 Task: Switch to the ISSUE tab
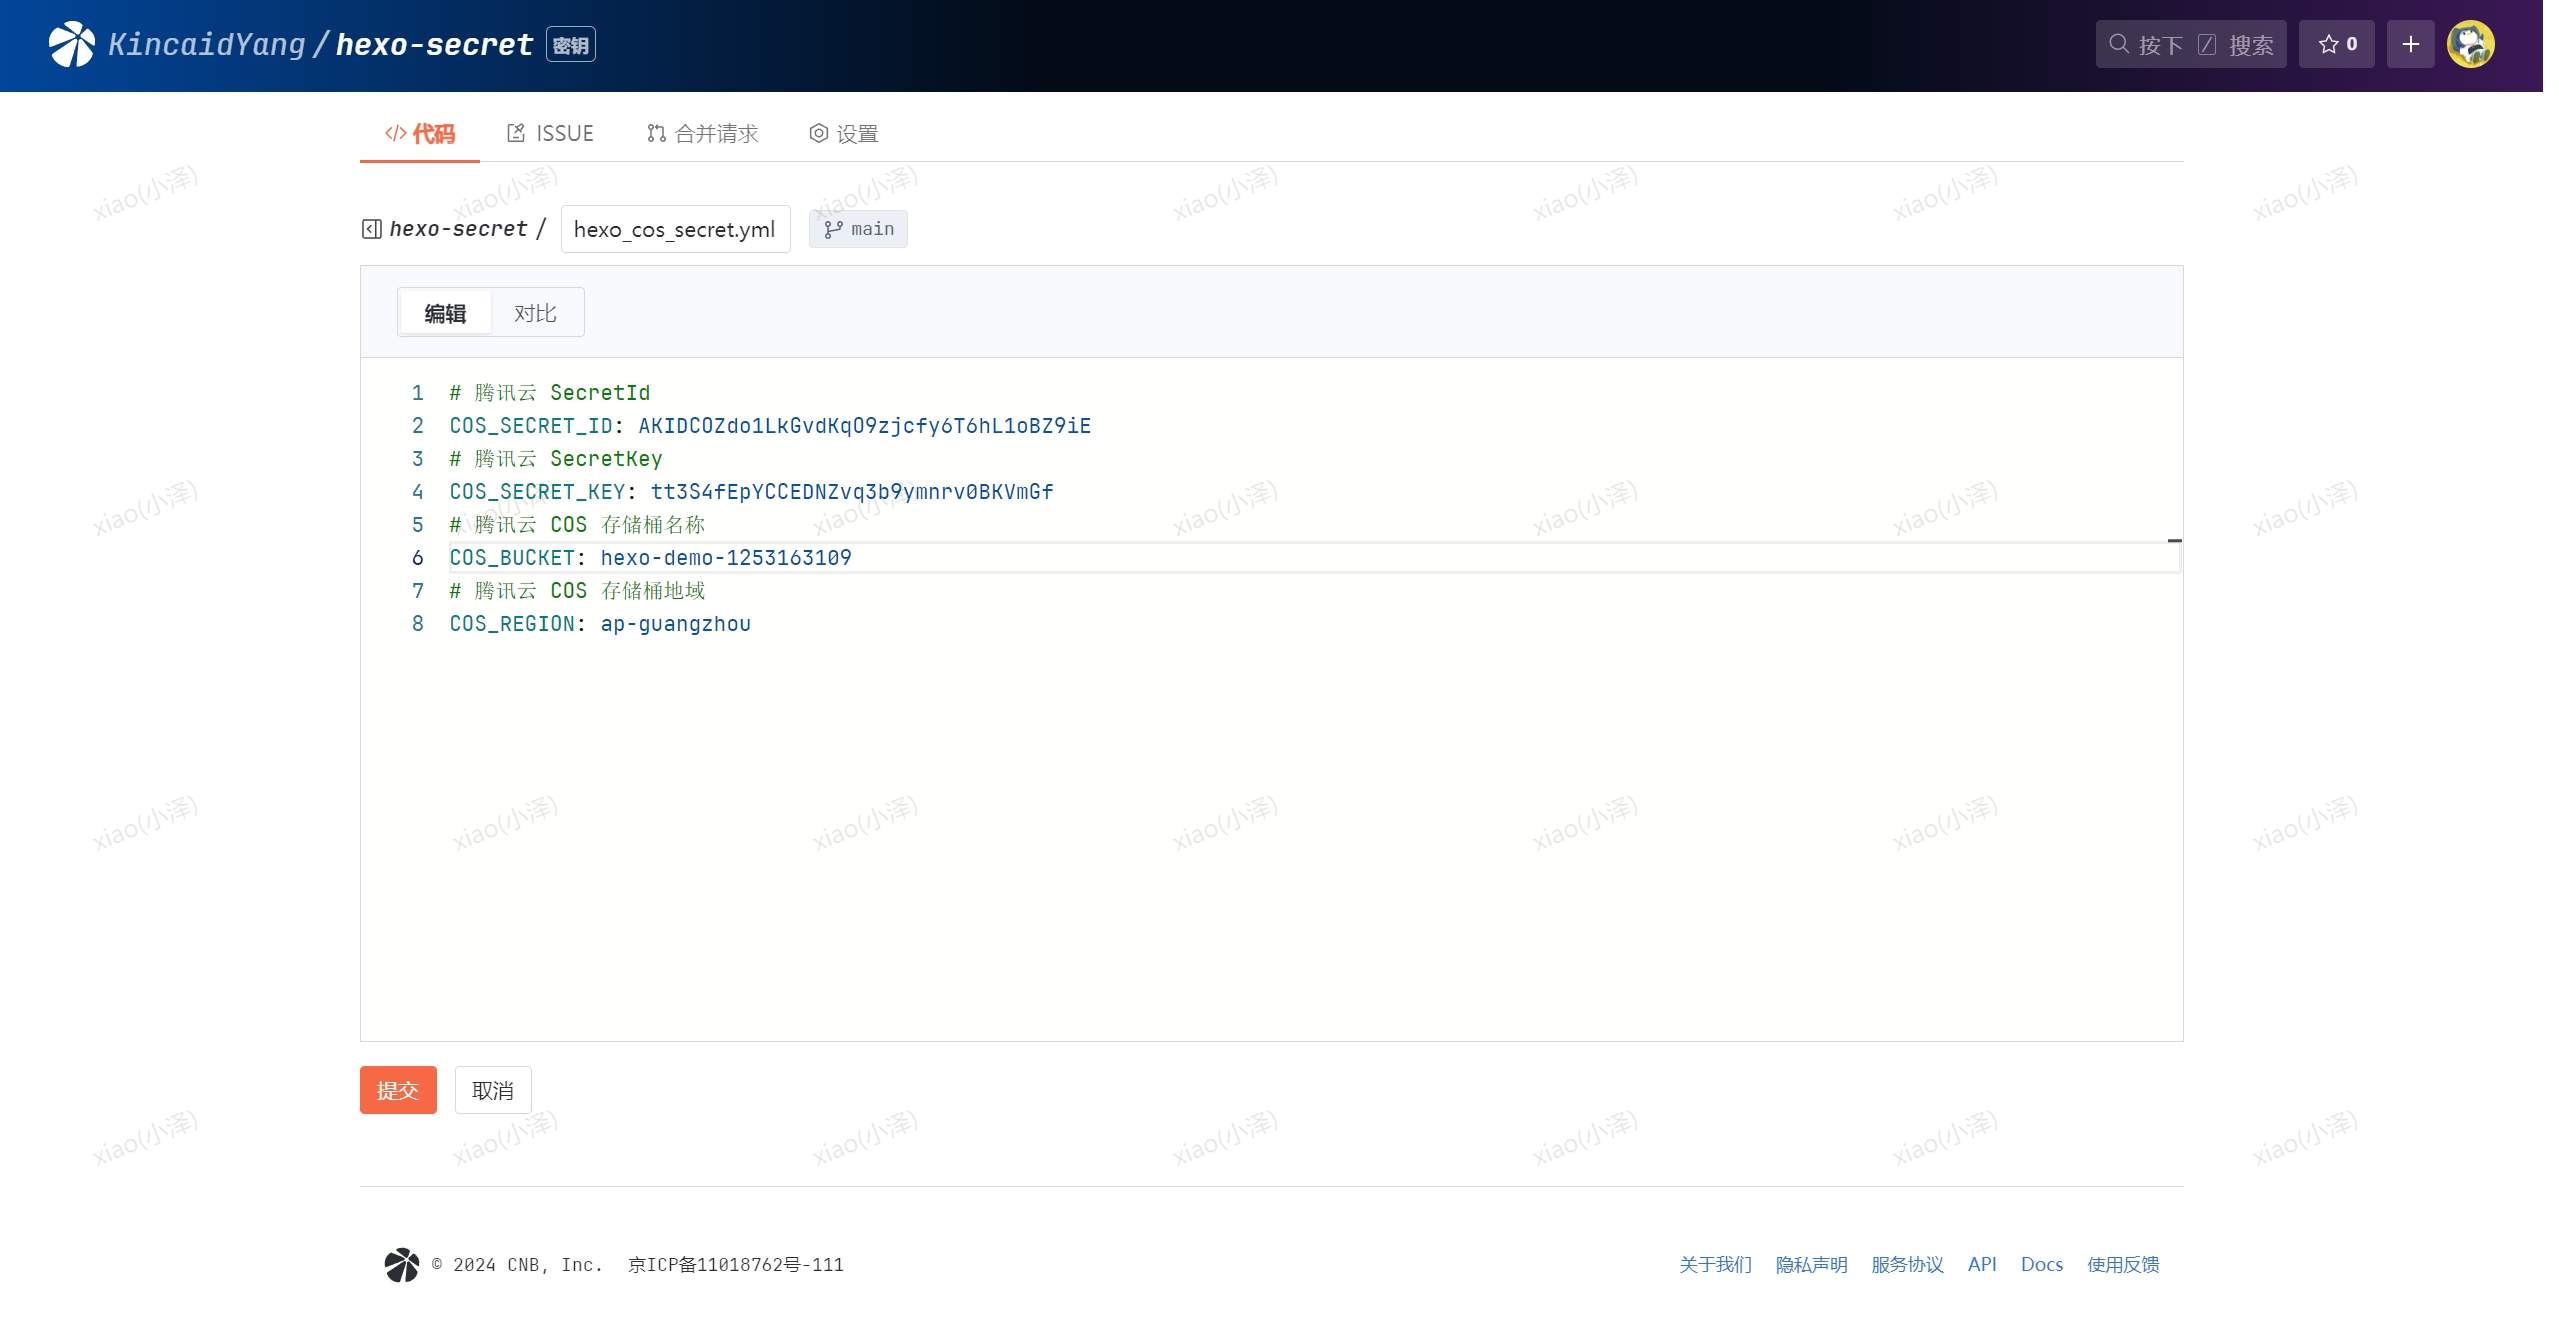tap(551, 134)
